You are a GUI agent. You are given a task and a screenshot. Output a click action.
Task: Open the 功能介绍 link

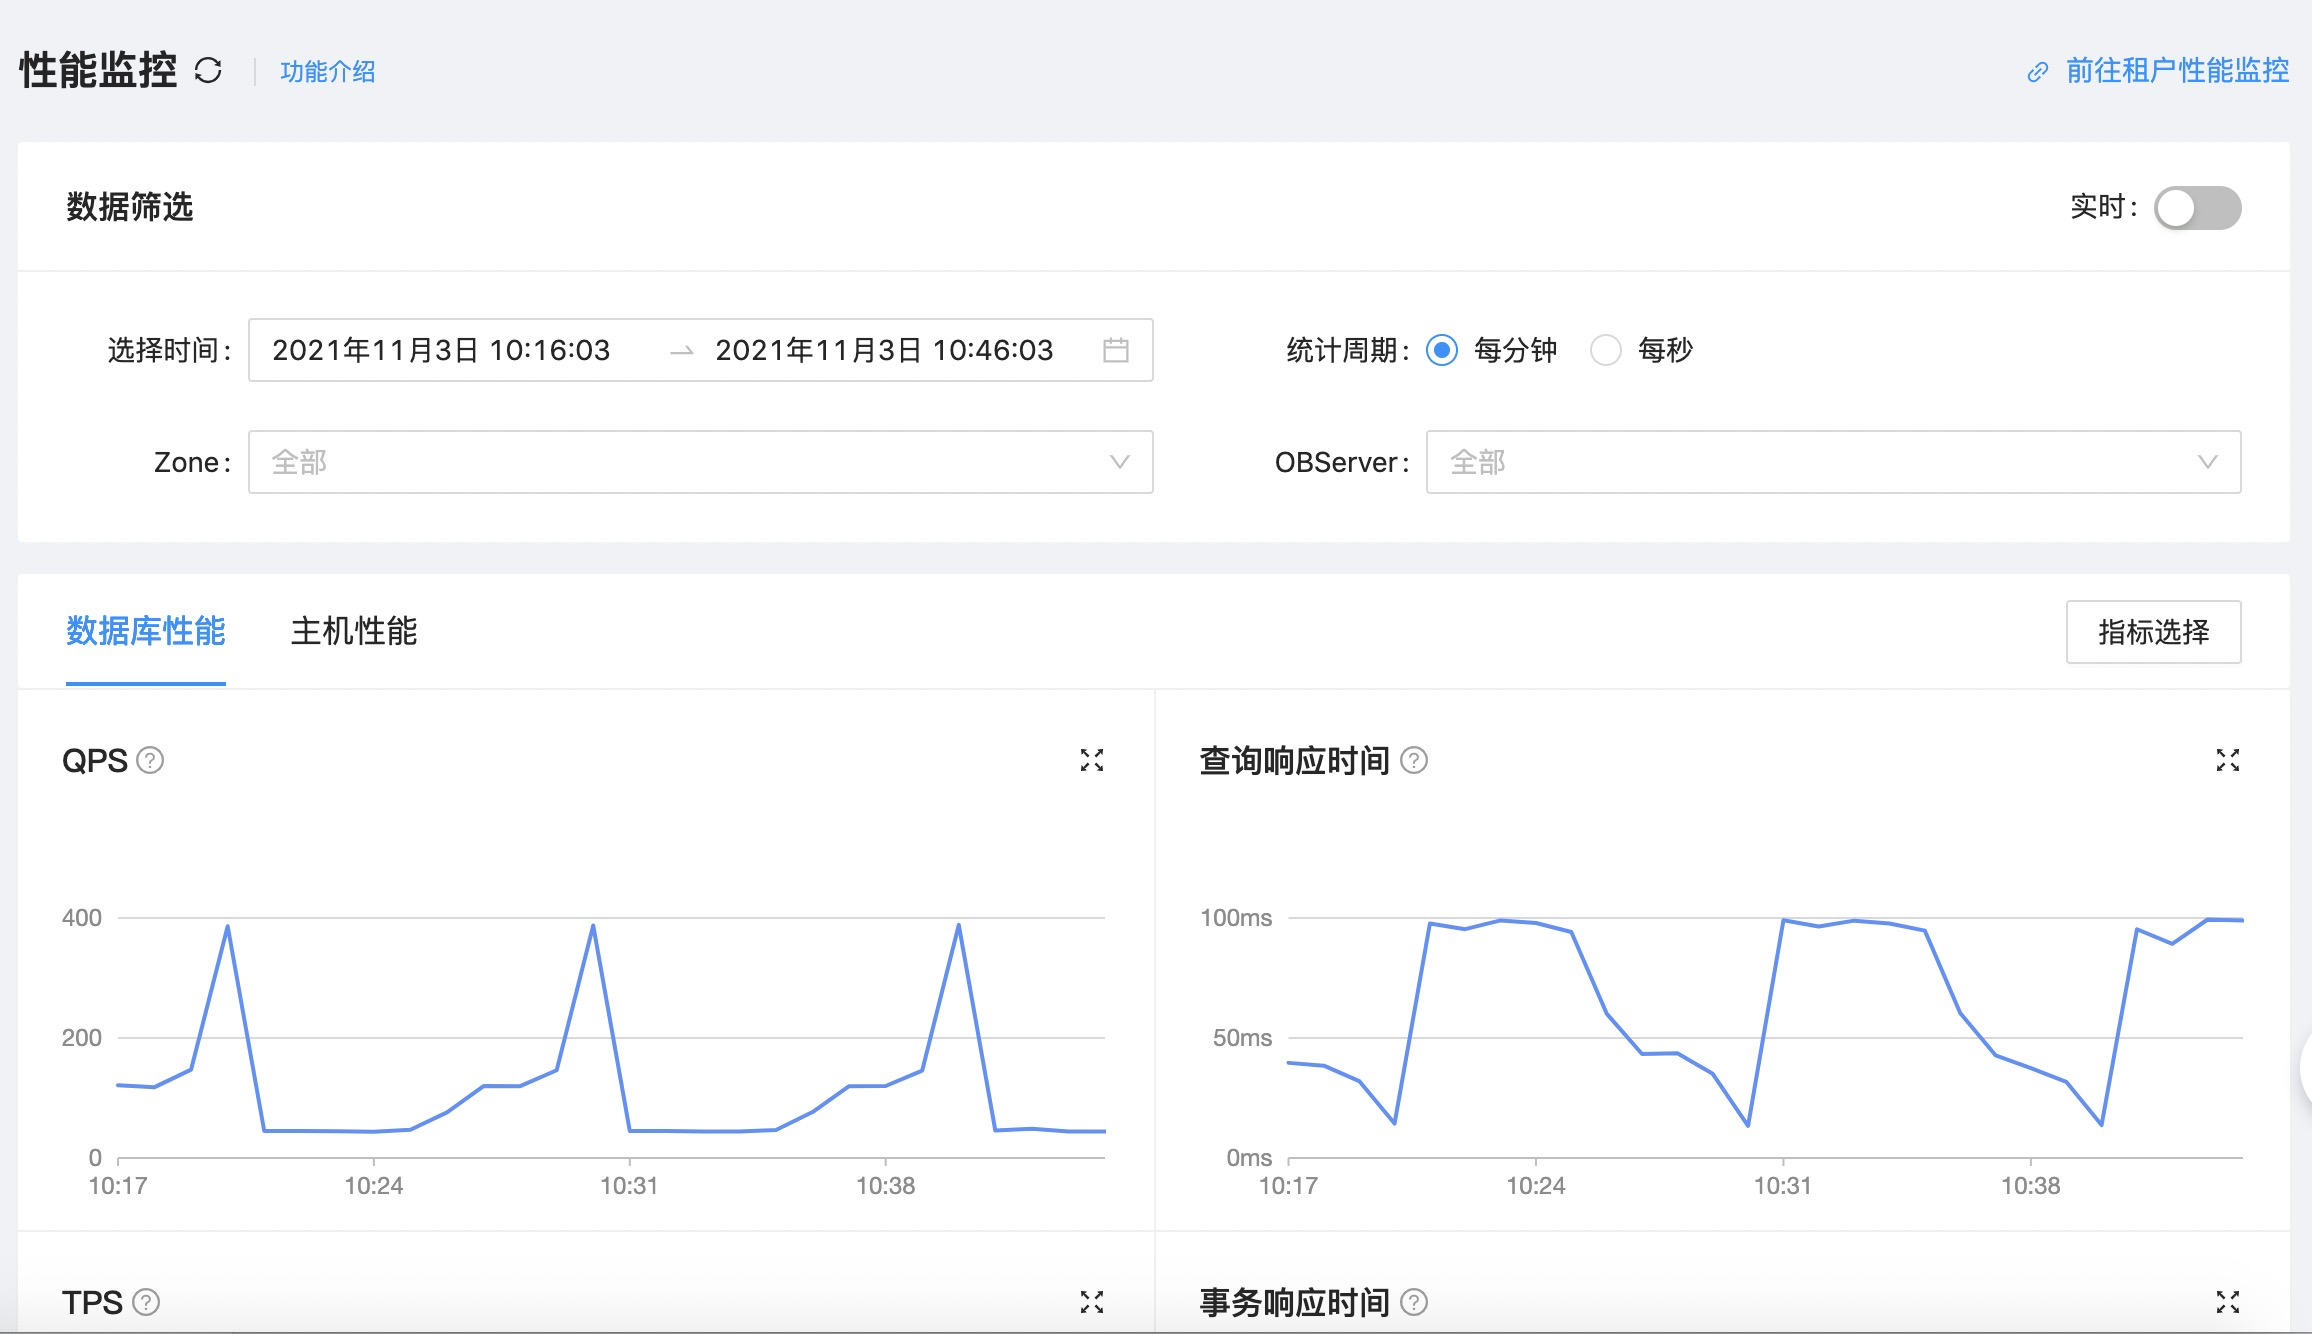click(328, 72)
